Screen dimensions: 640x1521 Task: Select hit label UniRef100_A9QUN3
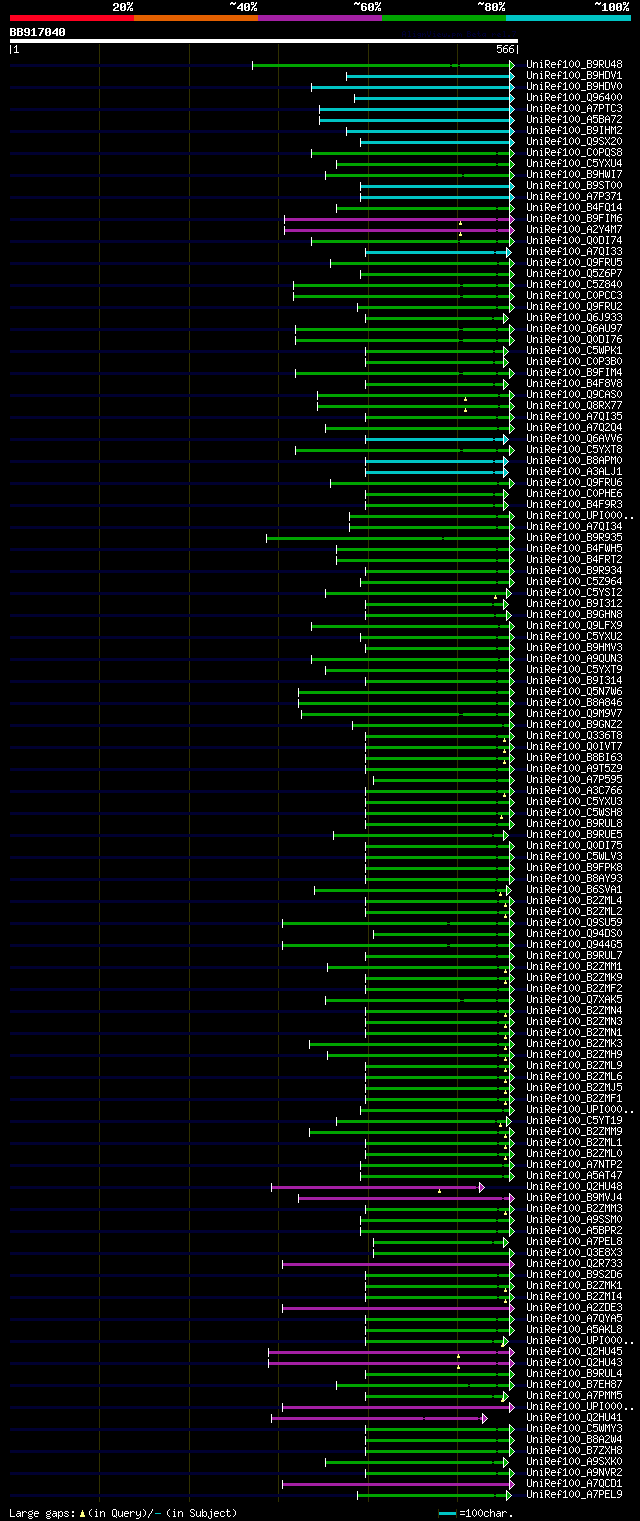pyautogui.click(x=574, y=658)
